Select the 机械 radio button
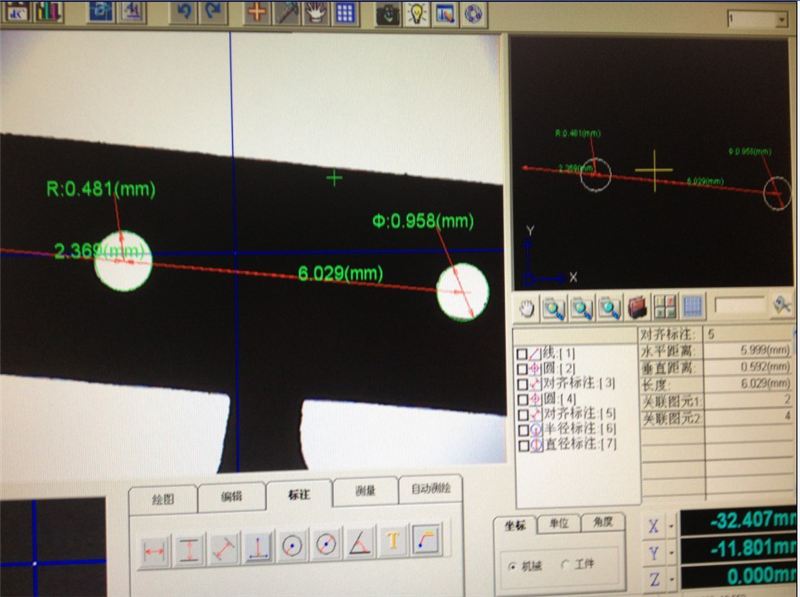Screen dimensions: 800x597 (512, 566)
